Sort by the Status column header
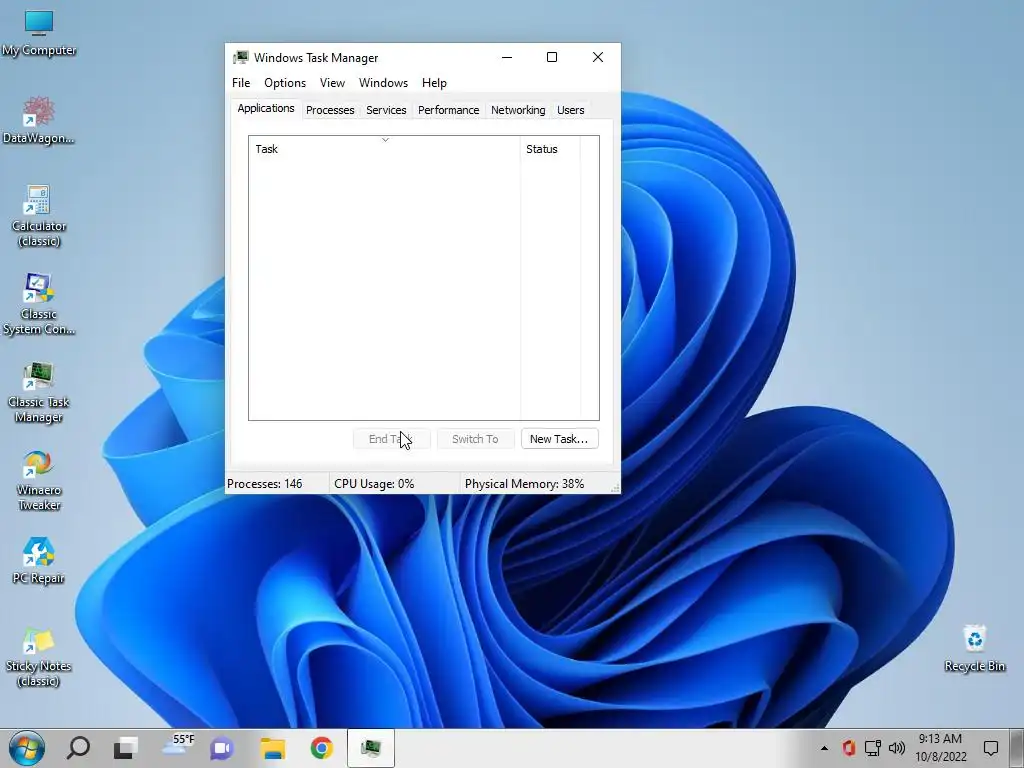The width and height of the screenshot is (1024, 768). (550, 149)
